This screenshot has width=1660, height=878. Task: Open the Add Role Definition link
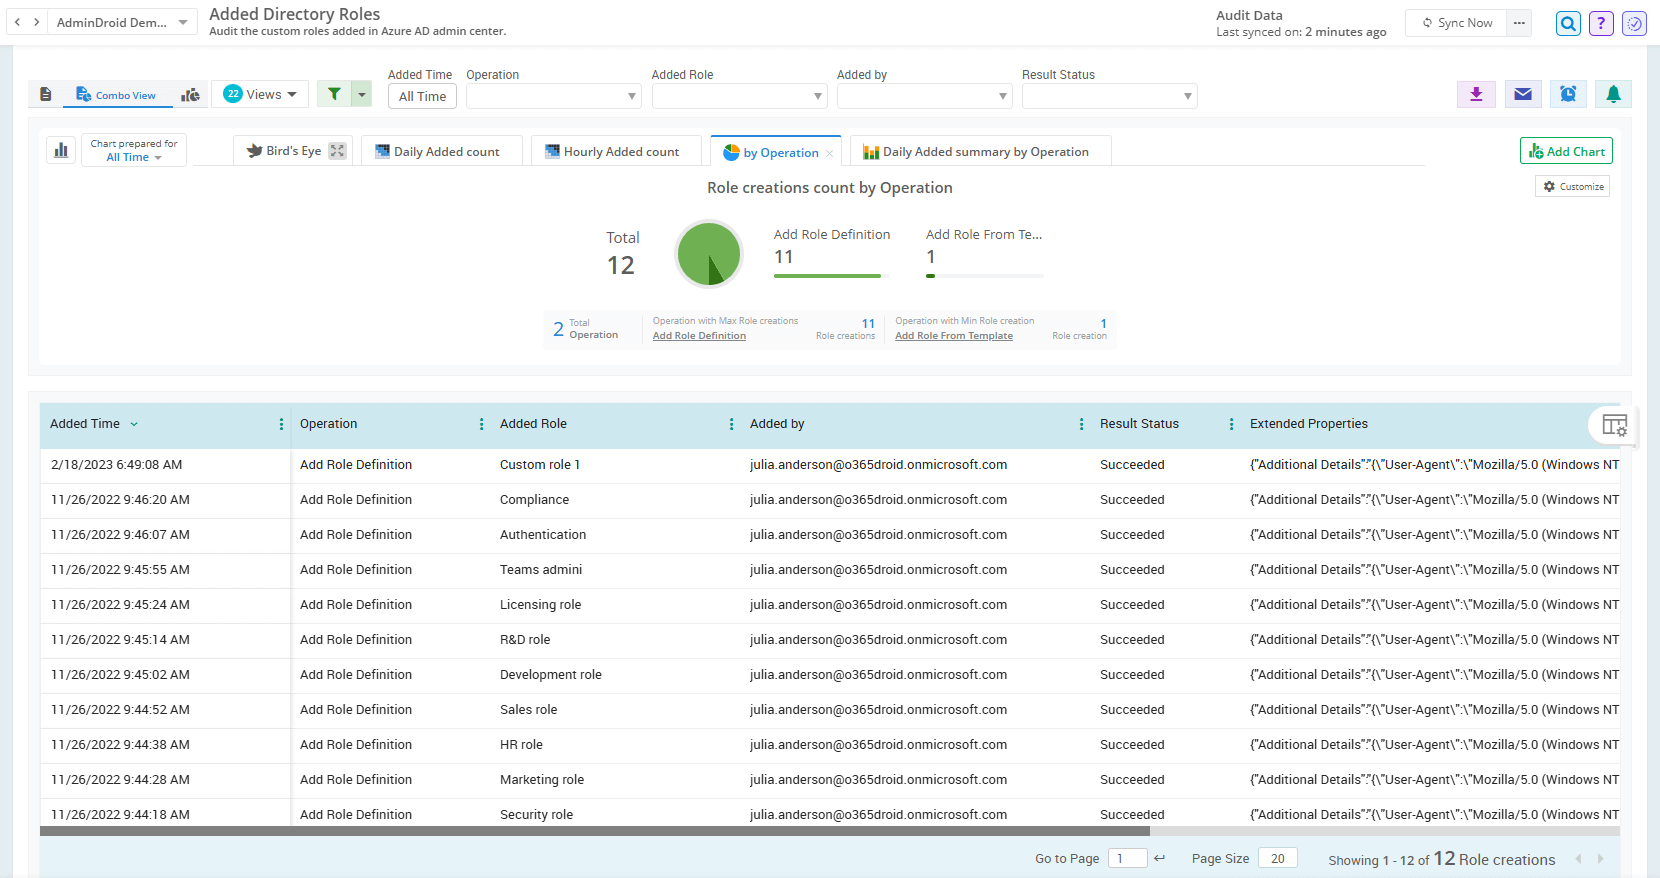(x=699, y=336)
